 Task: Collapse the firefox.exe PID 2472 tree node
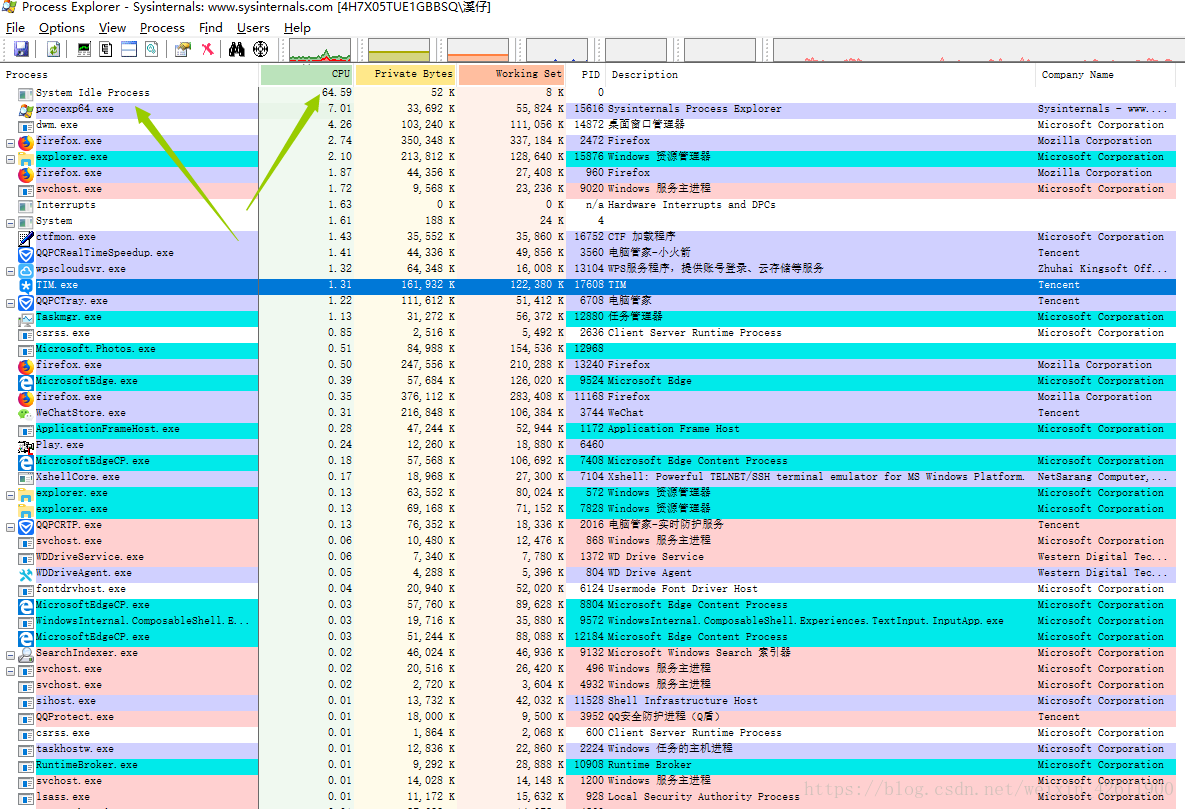(11, 143)
